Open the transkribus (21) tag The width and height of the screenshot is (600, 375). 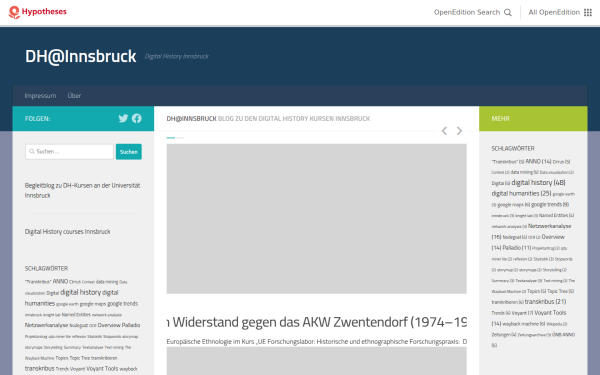click(x=545, y=302)
